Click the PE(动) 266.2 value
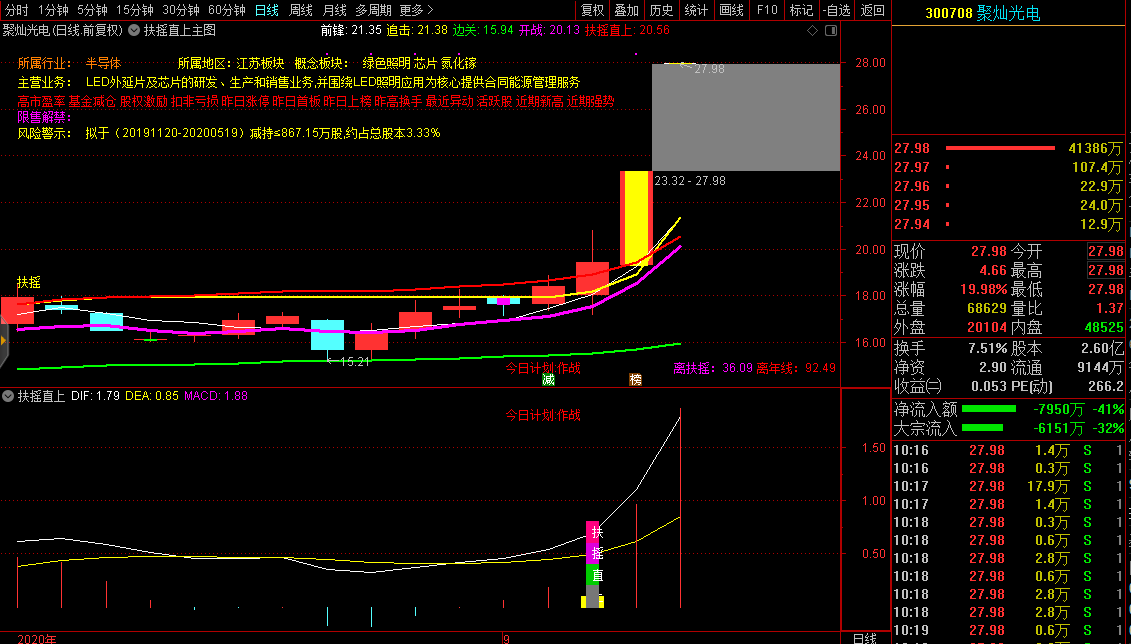 point(1106,386)
